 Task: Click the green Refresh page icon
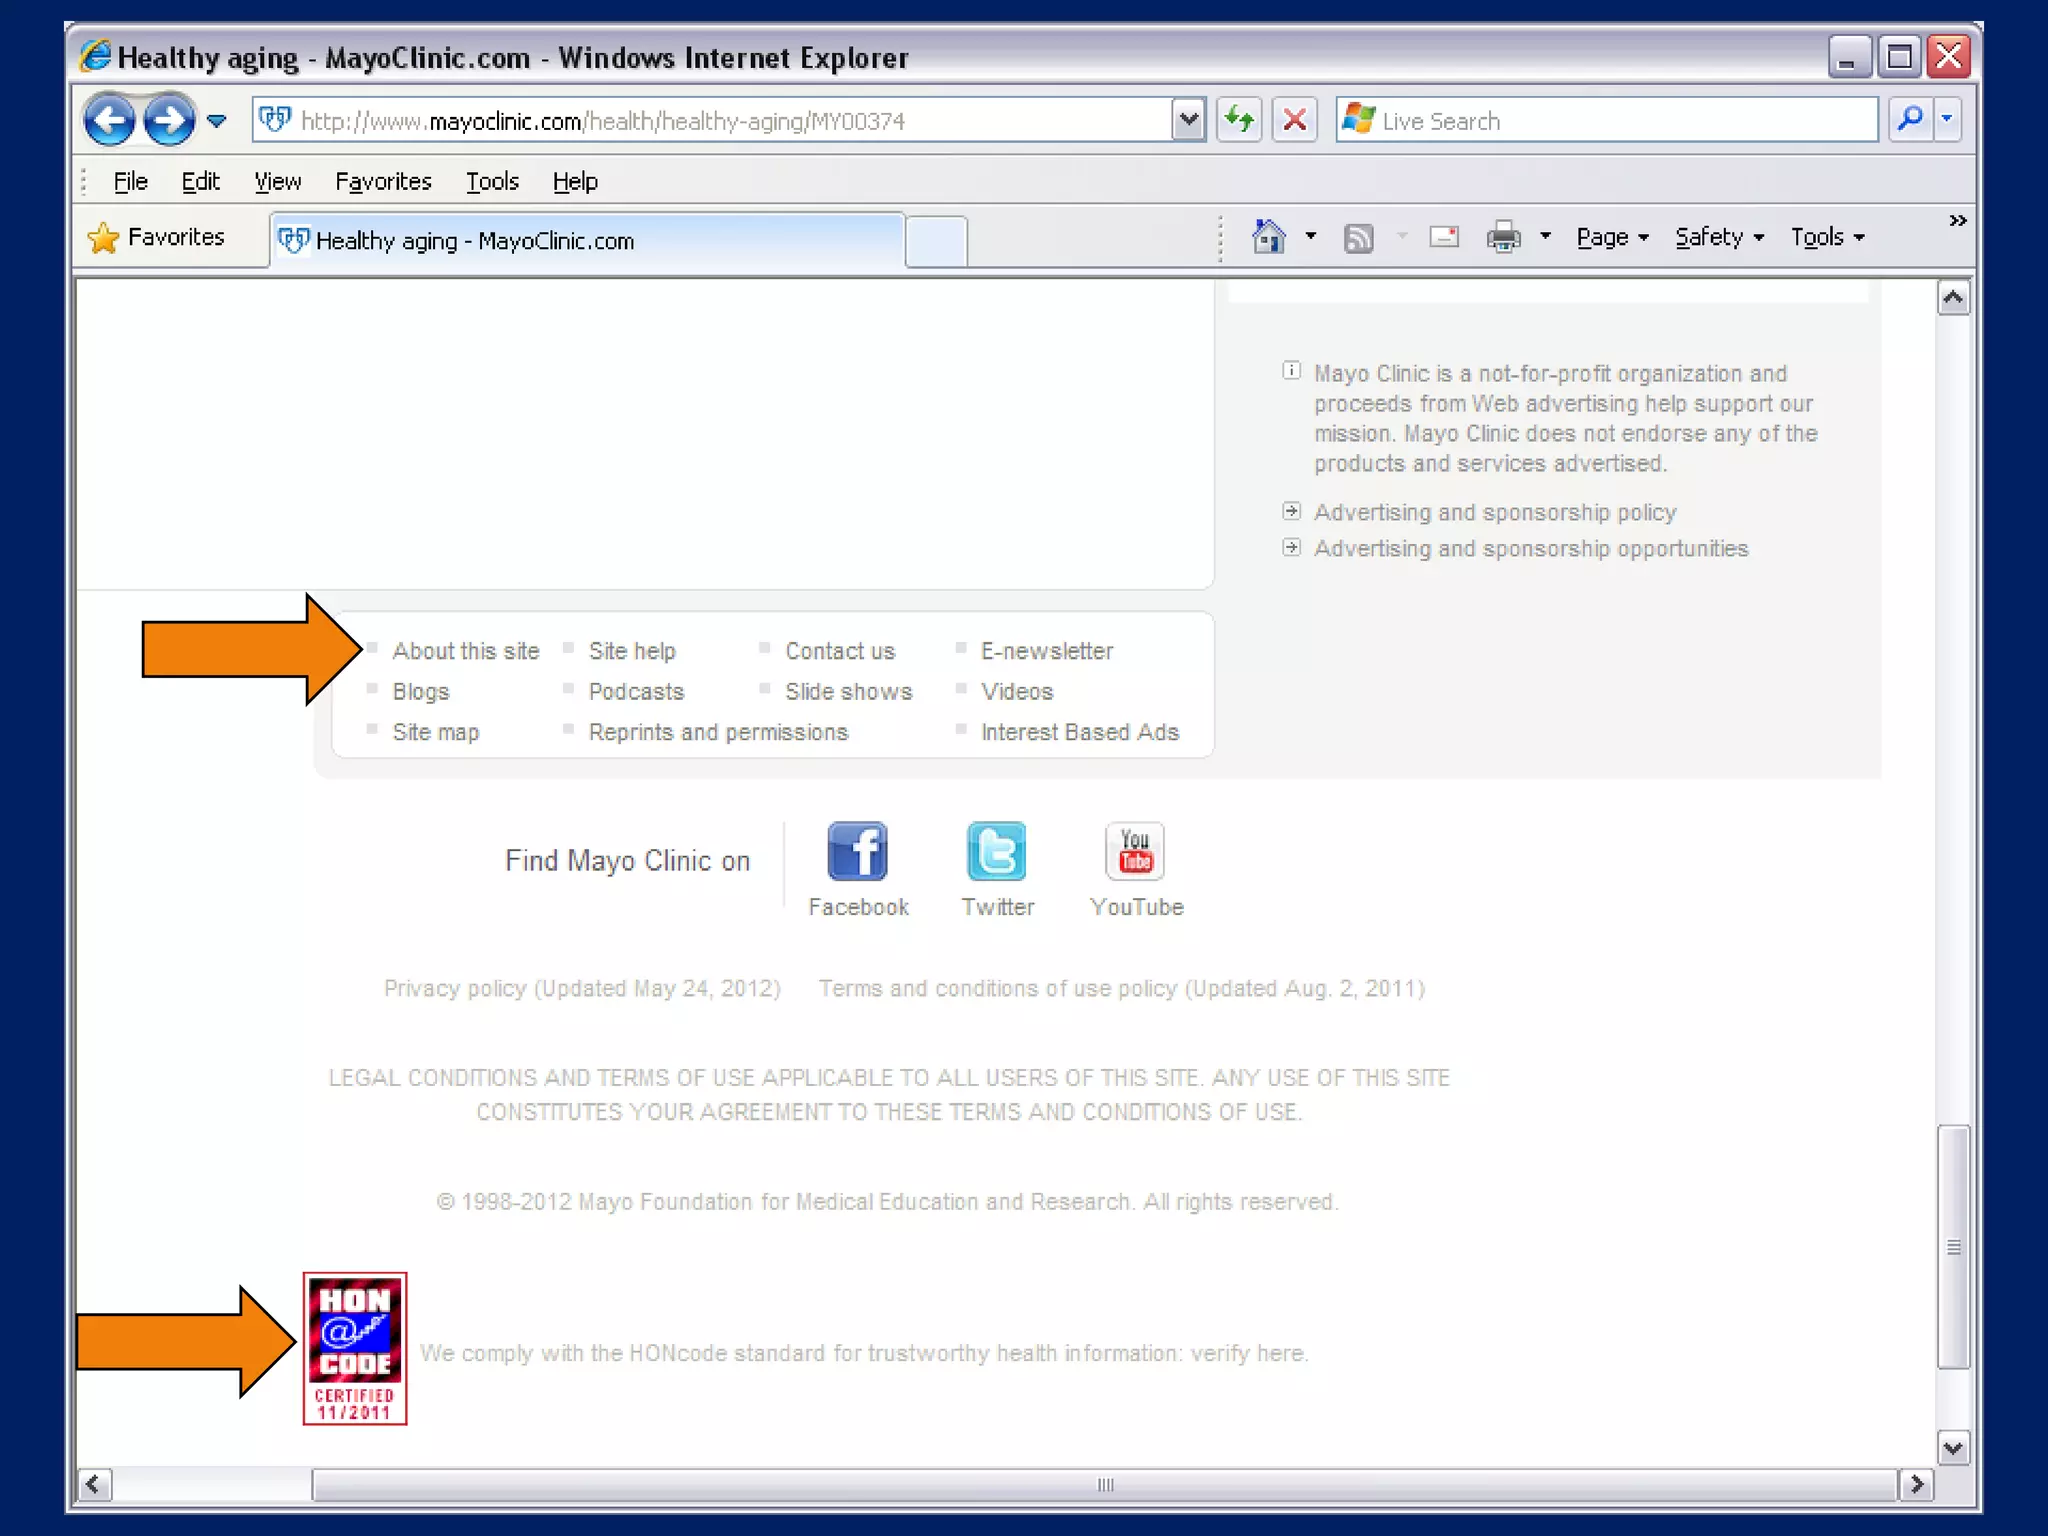[x=1239, y=120]
